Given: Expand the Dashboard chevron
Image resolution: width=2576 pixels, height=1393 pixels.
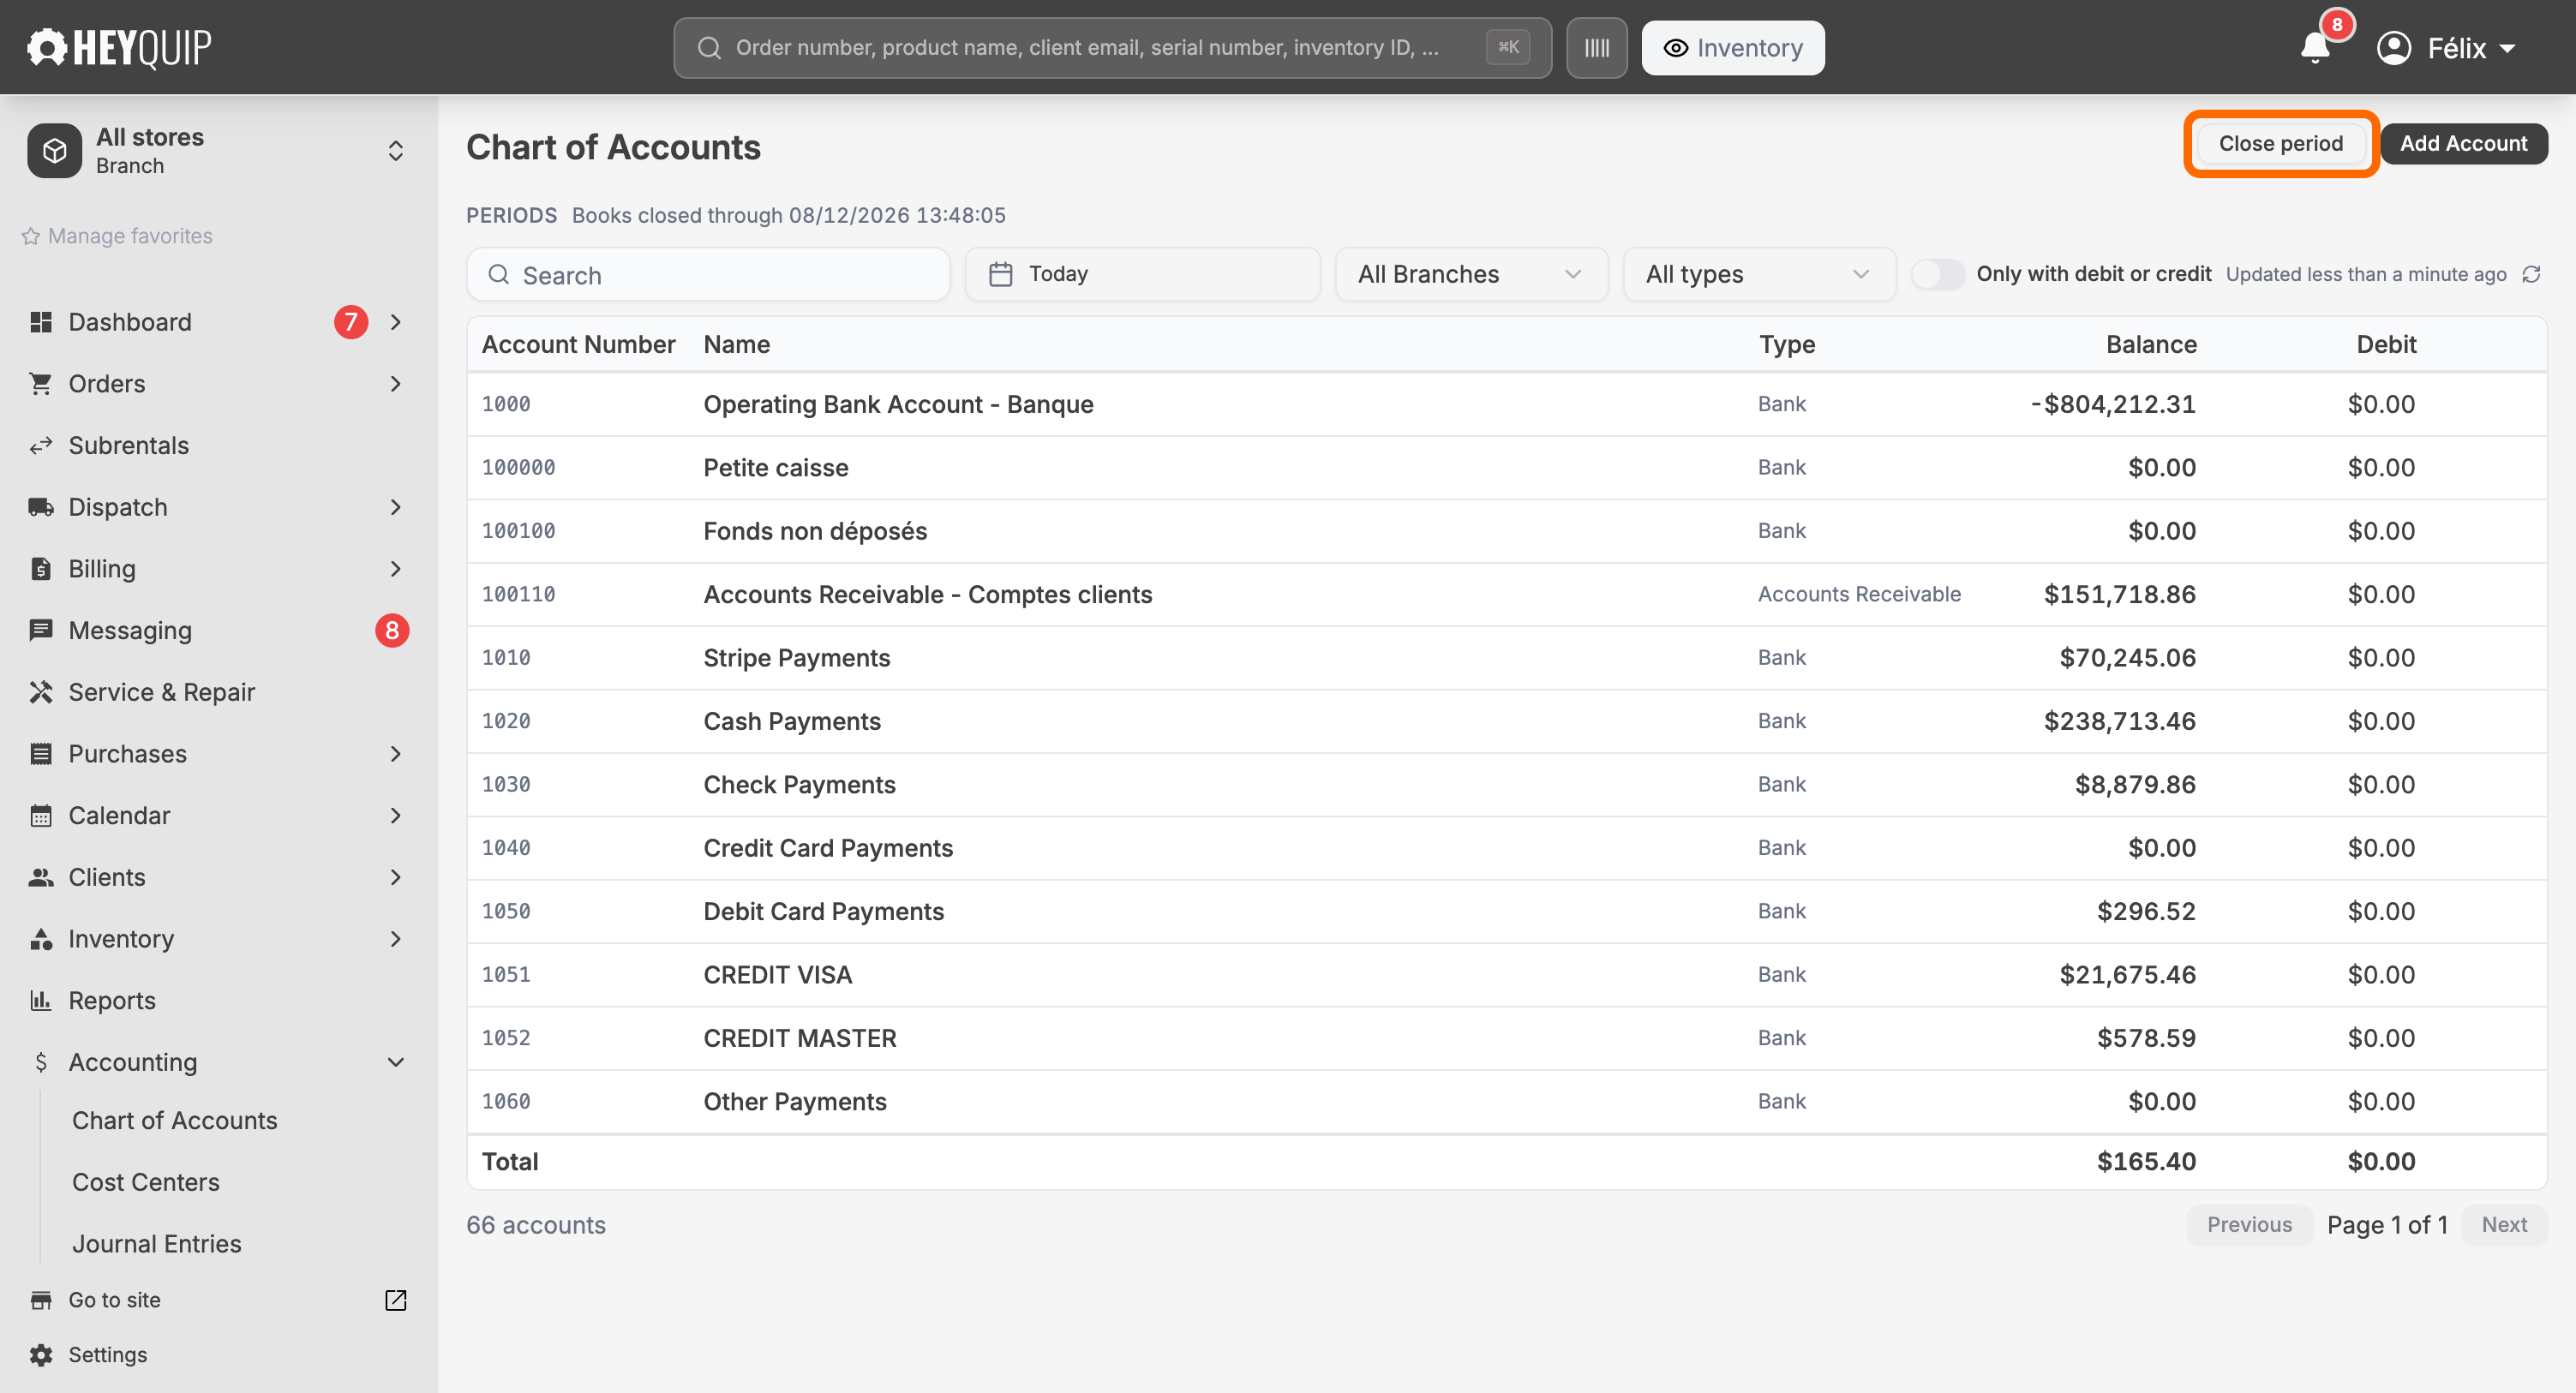Looking at the screenshot, I should [396, 322].
